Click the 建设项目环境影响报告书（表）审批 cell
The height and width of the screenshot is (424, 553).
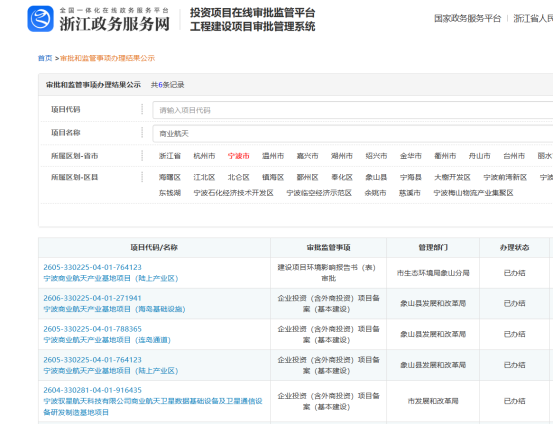(x=328, y=273)
